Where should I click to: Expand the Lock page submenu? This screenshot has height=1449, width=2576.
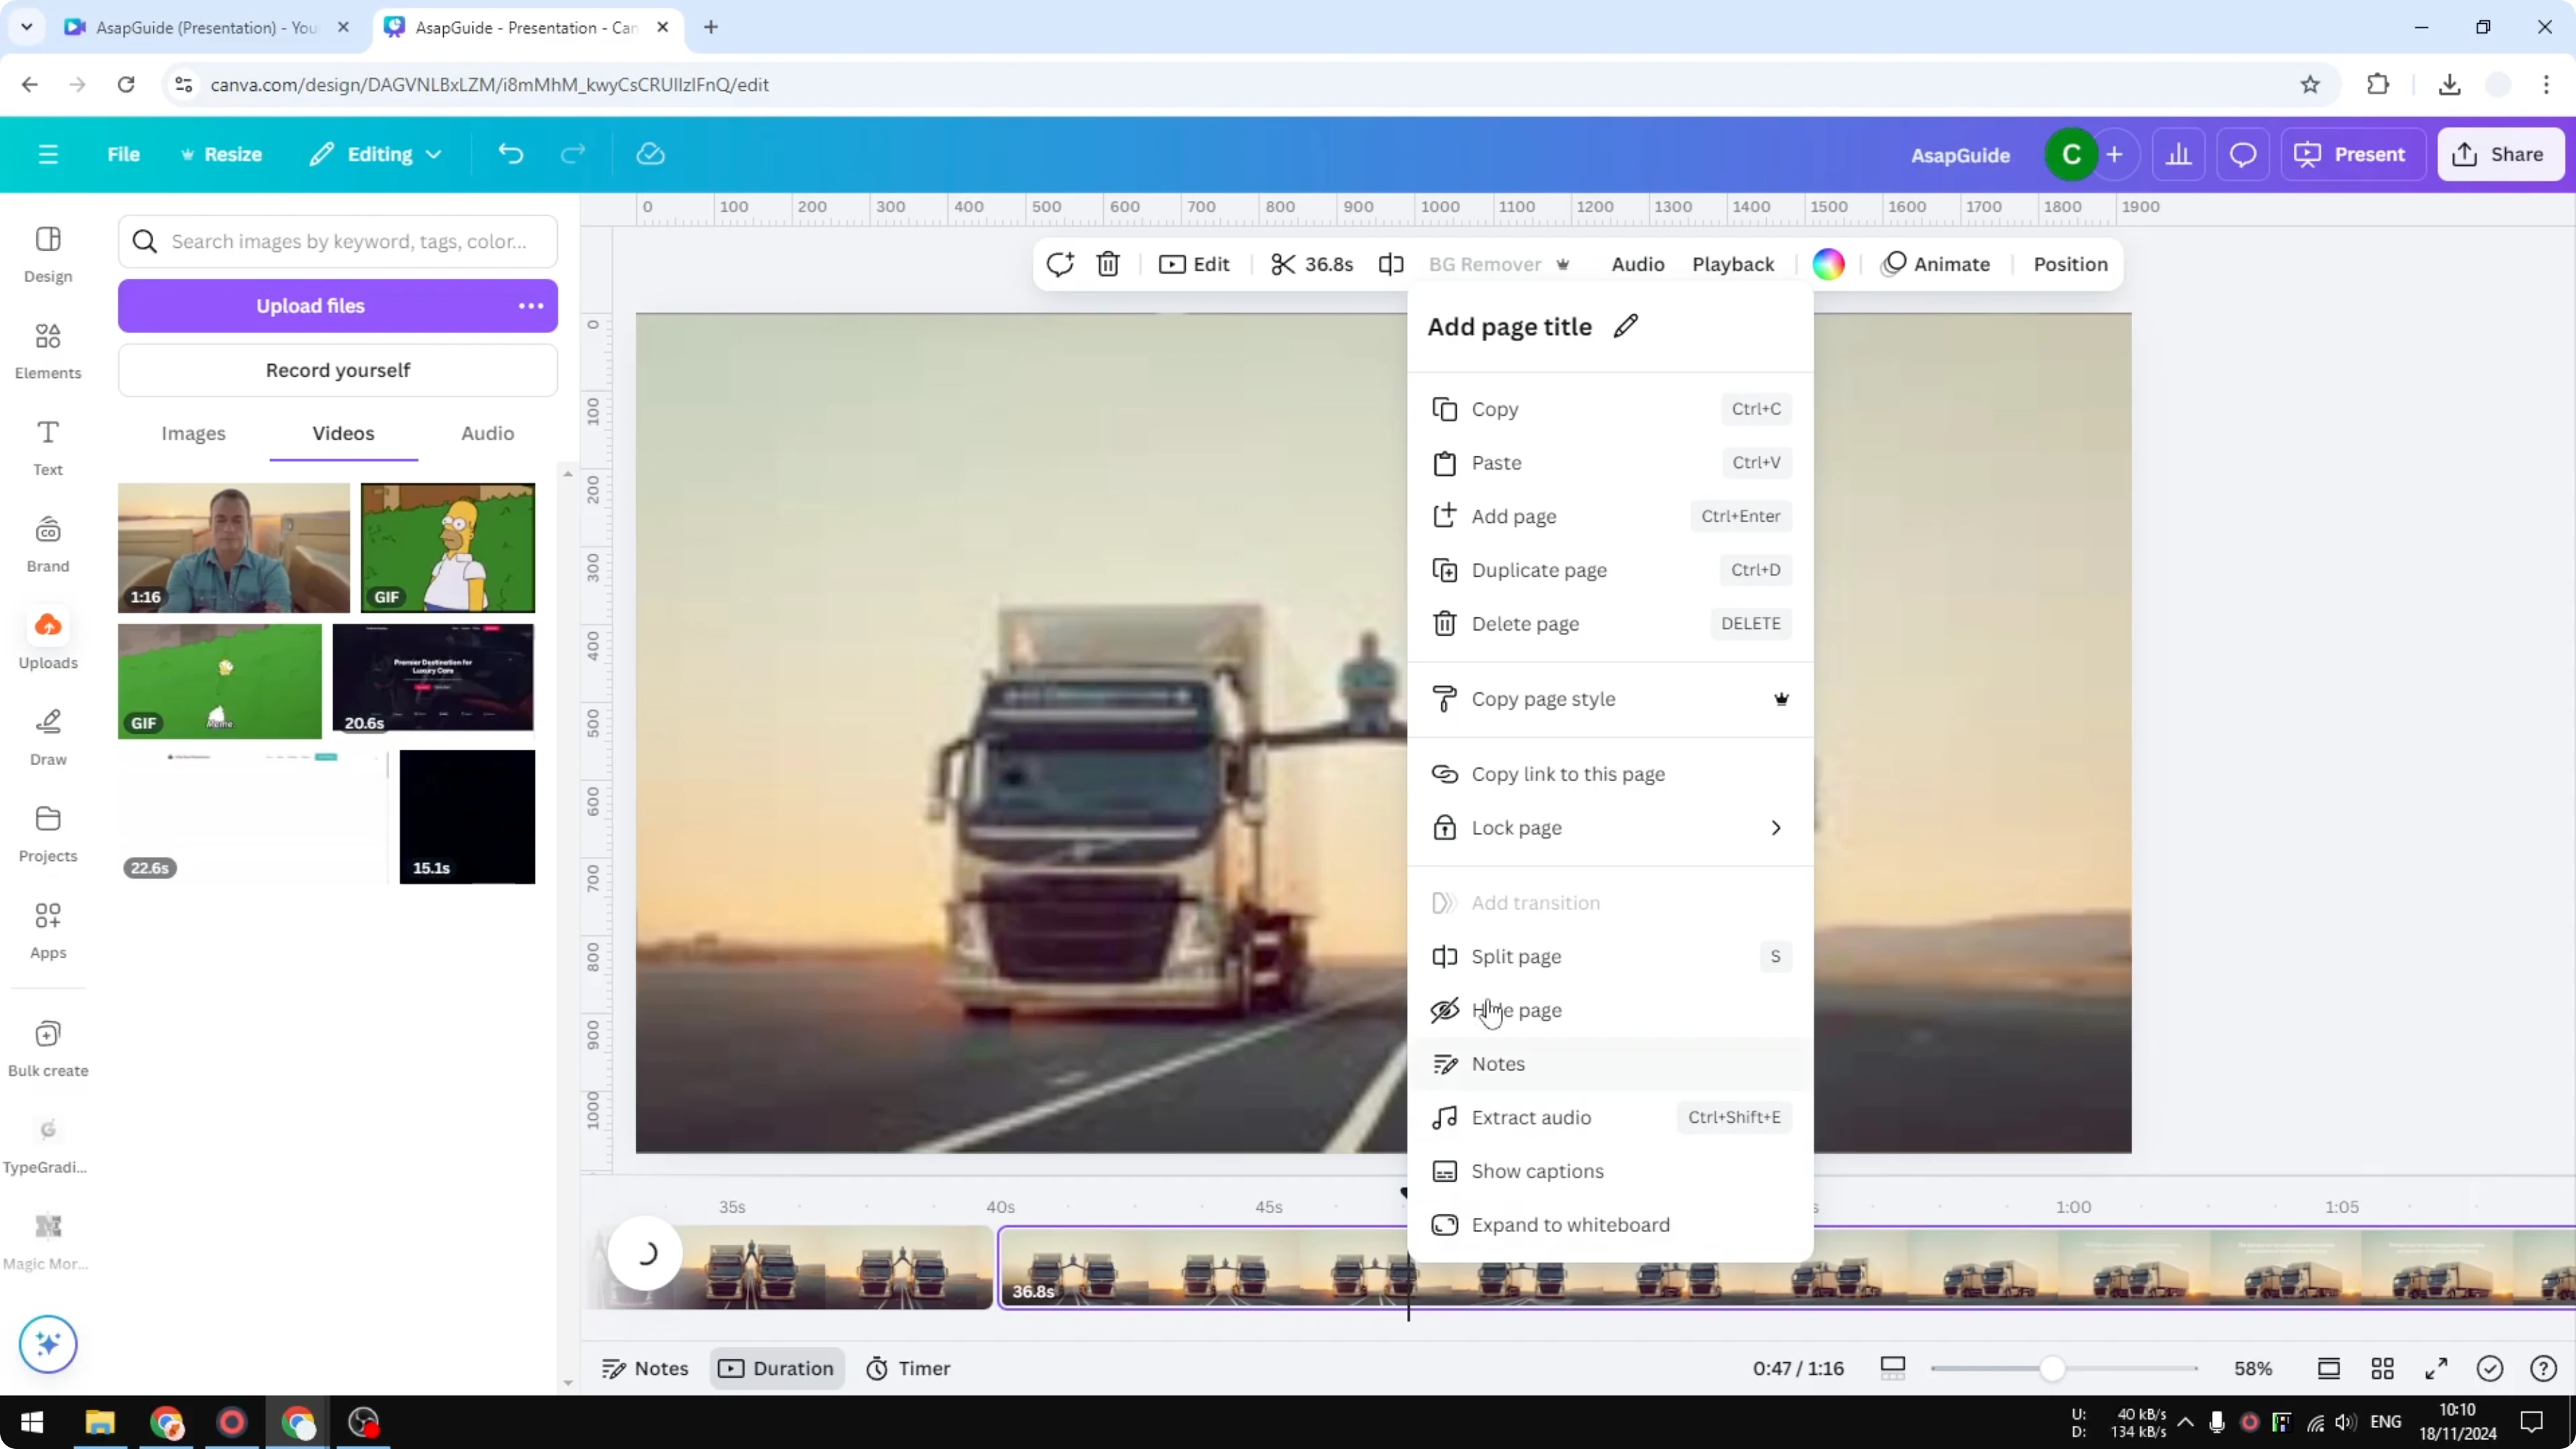point(1776,827)
